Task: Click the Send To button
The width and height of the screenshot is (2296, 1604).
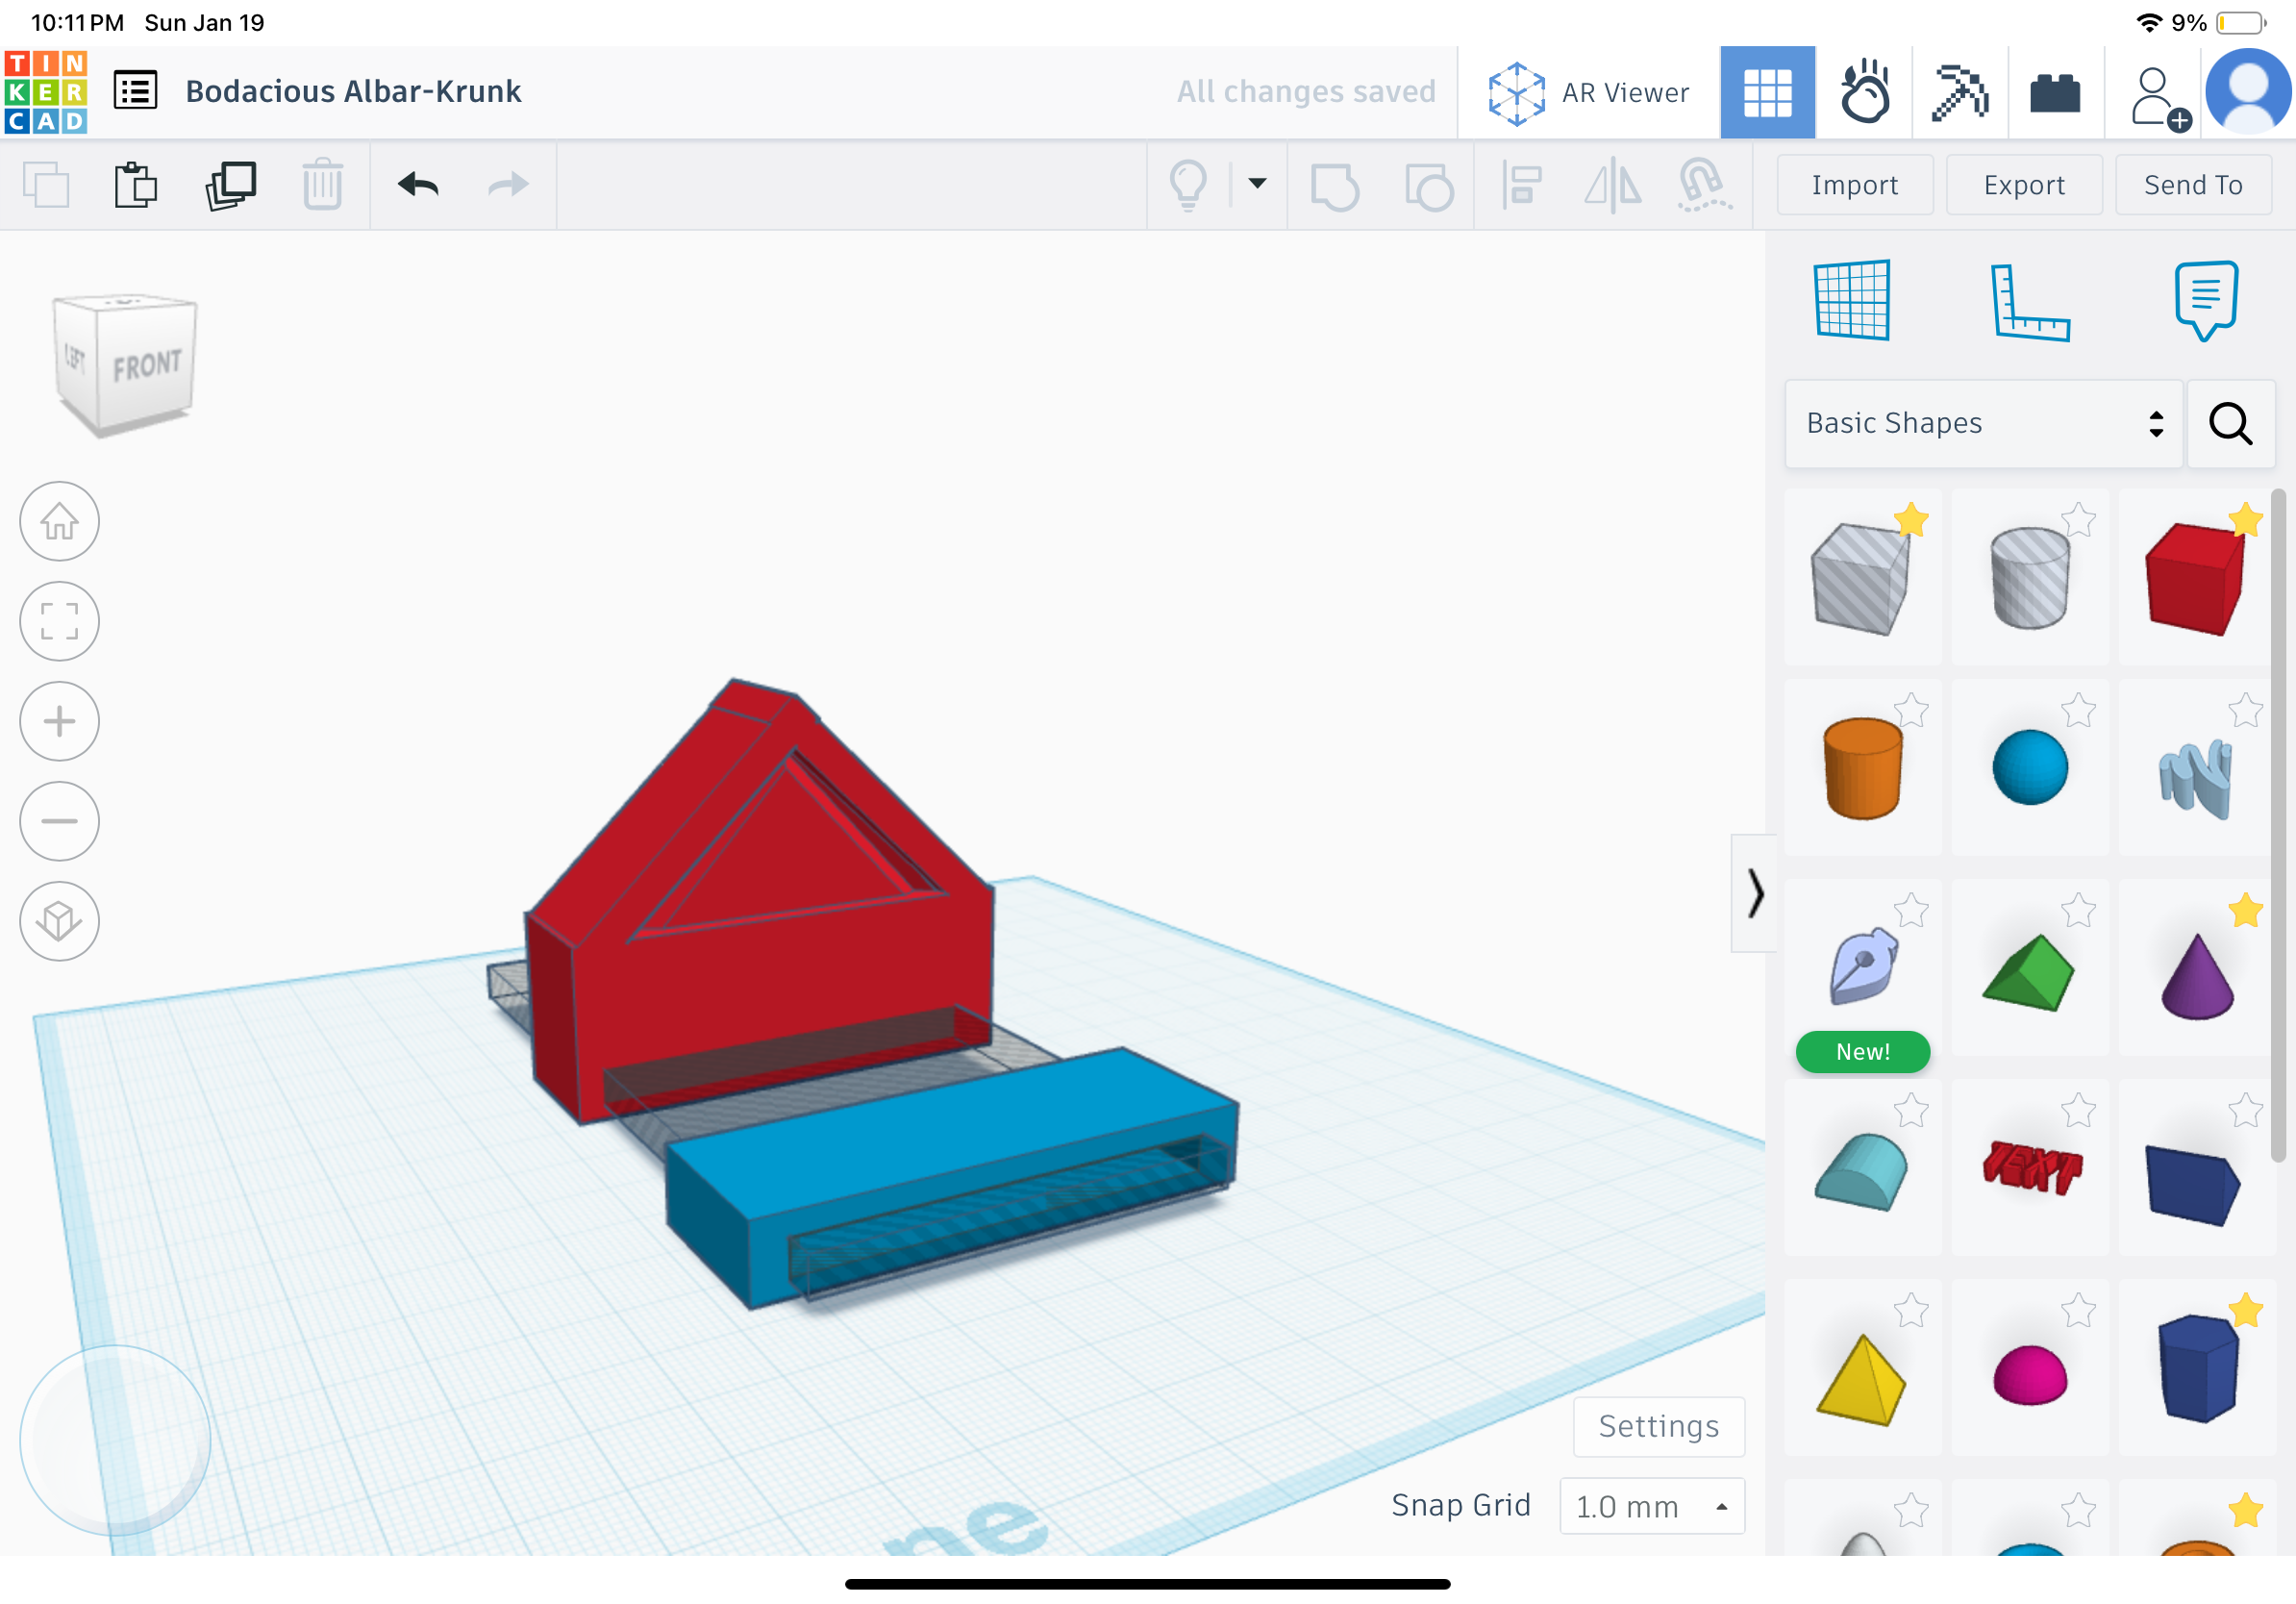Action: (x=2193, y=185)
